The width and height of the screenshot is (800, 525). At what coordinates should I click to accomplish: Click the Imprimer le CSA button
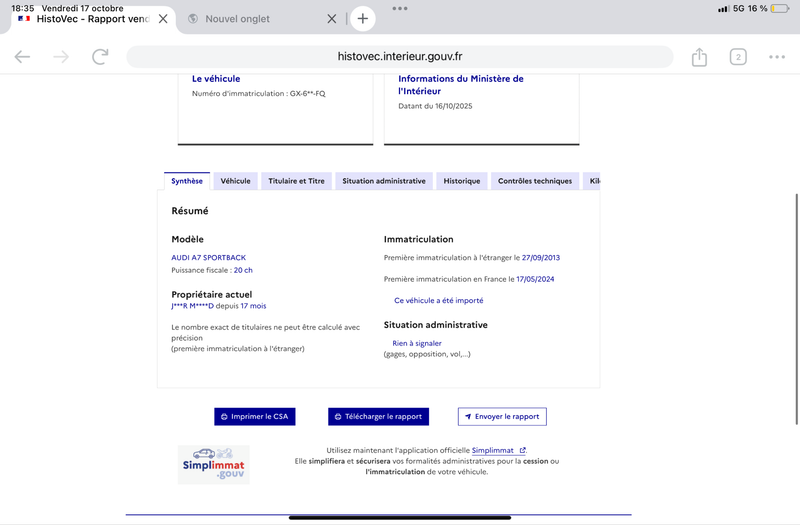tap(255, 416)
